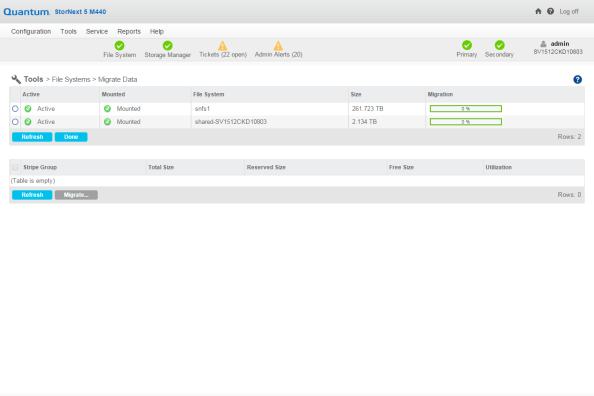
Task: Click the Rows: 0 count text
Action: (x=569, y=195)
